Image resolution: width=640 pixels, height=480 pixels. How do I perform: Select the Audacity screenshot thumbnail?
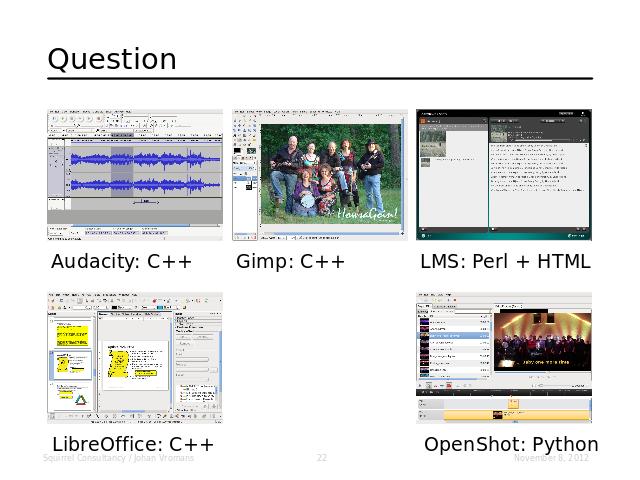(x=135, y=175)
